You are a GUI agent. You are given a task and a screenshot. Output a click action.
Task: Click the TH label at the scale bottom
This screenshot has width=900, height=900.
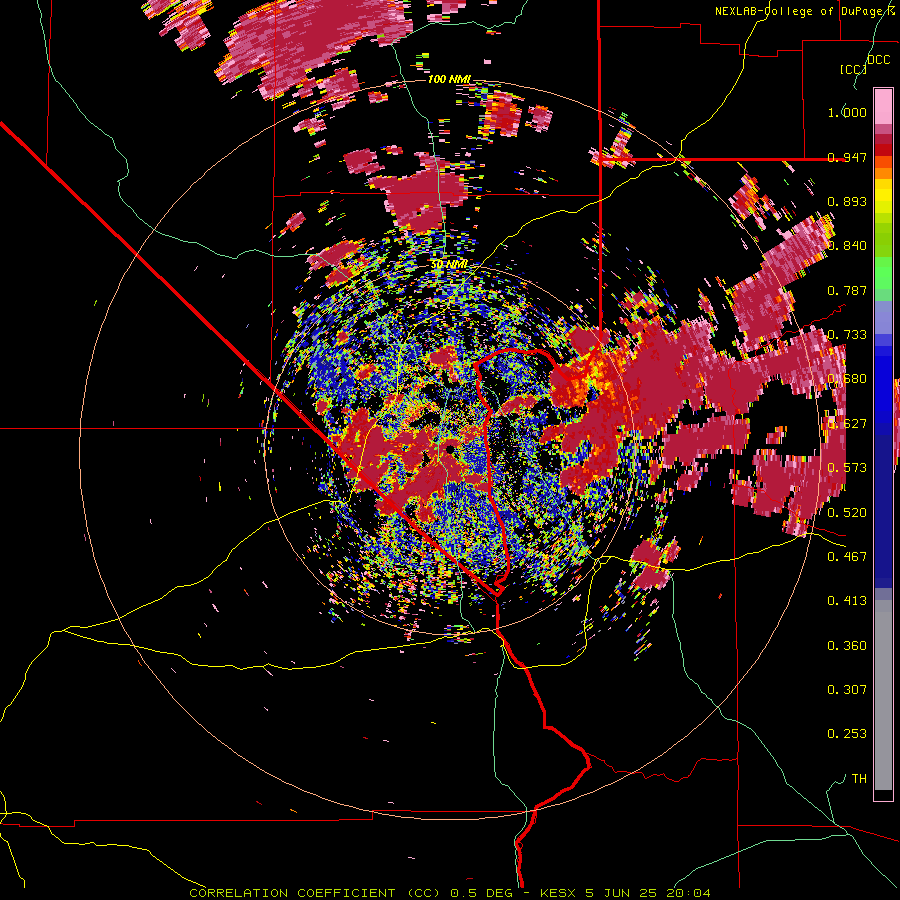[859, 779]
